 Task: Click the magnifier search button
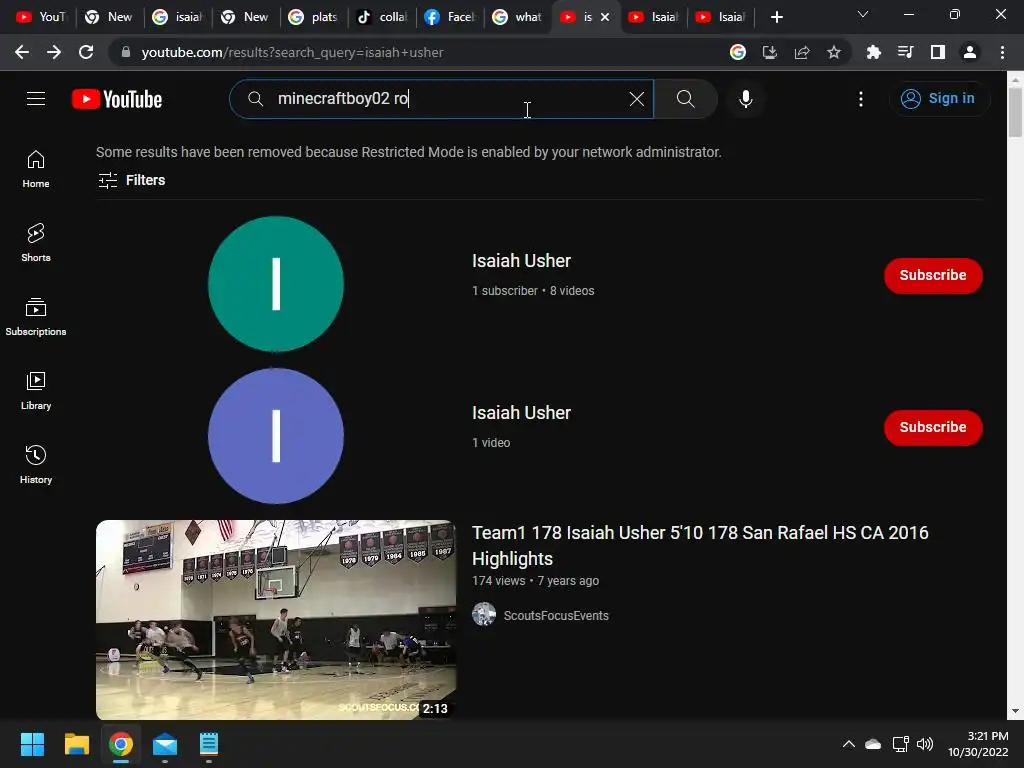coord(685,99)
